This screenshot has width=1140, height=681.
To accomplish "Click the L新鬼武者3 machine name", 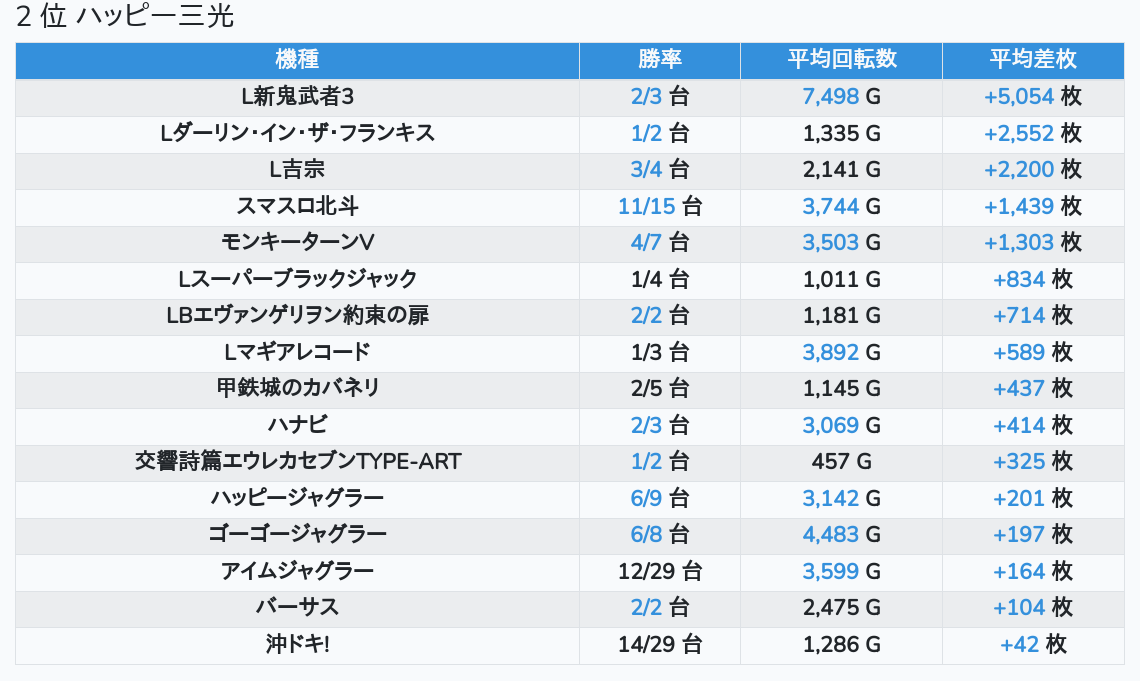I will coord(298,97).
